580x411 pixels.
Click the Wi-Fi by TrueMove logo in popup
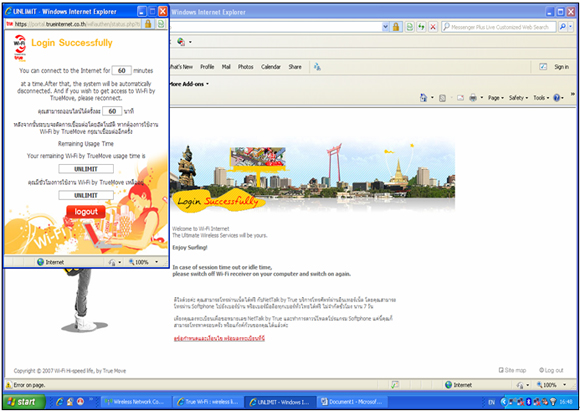[20, 48]
